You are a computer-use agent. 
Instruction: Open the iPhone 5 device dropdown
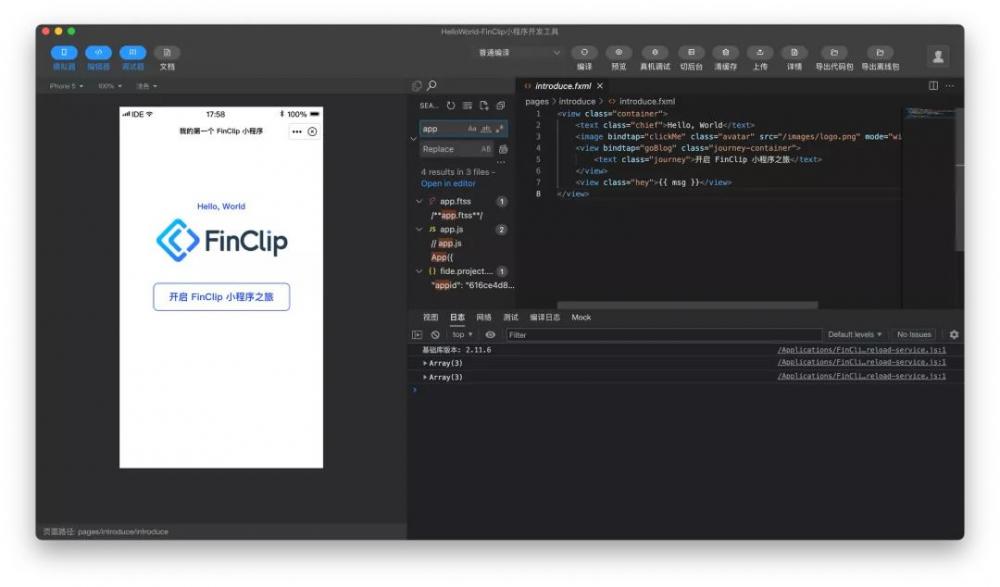pyautogui.click(x=66, y=86)
